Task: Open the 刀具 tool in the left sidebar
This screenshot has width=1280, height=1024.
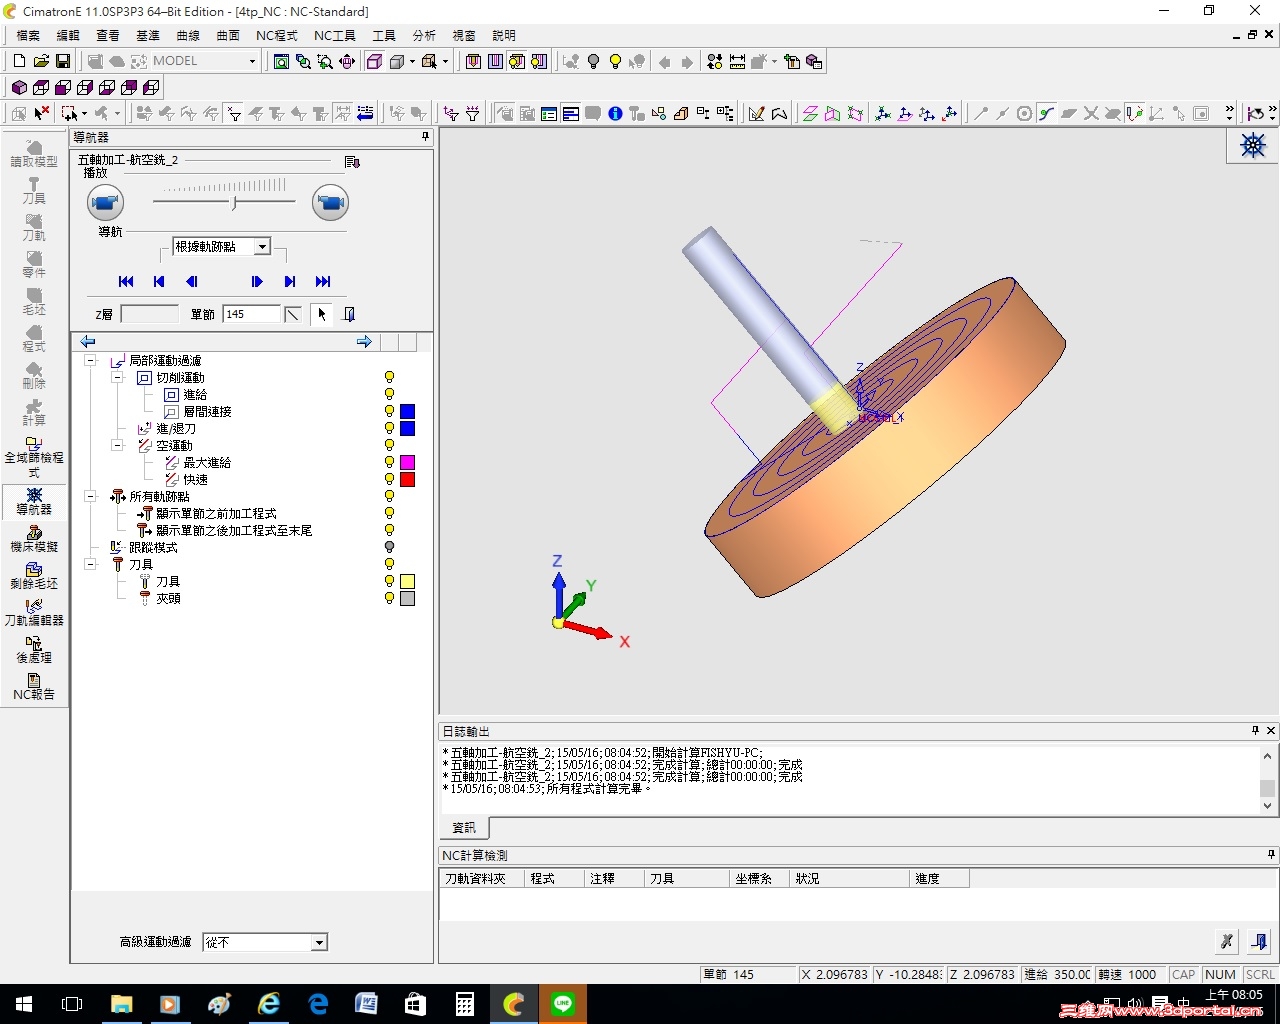Action: click(34, 190)
